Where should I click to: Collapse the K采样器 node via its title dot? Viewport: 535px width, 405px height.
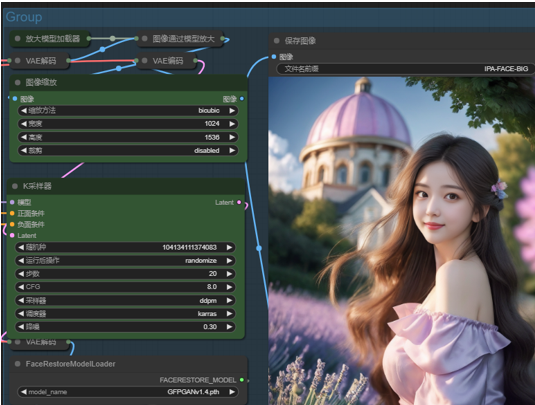click(x=15, y=186)
